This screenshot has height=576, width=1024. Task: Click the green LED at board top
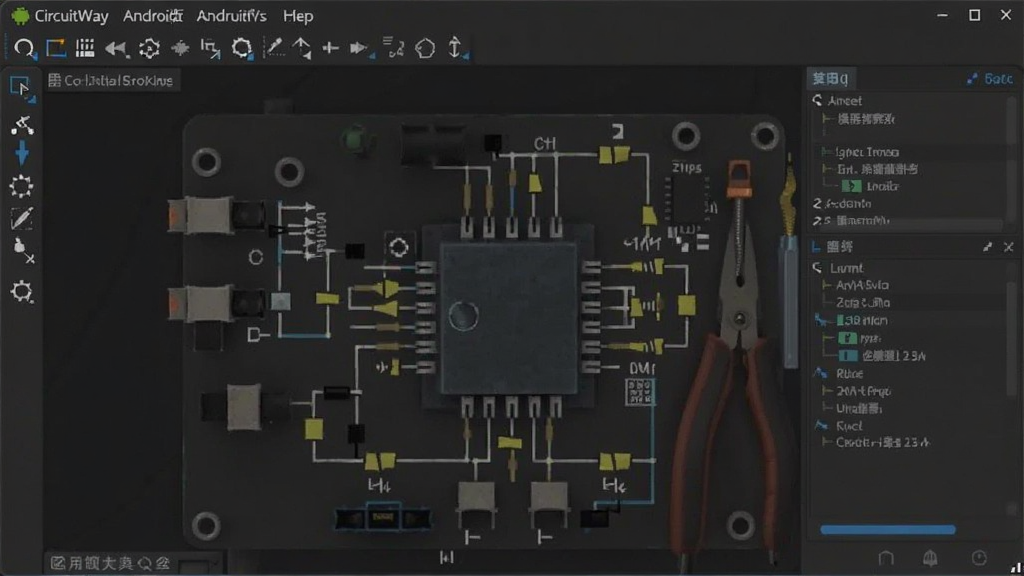coord(355,139)
